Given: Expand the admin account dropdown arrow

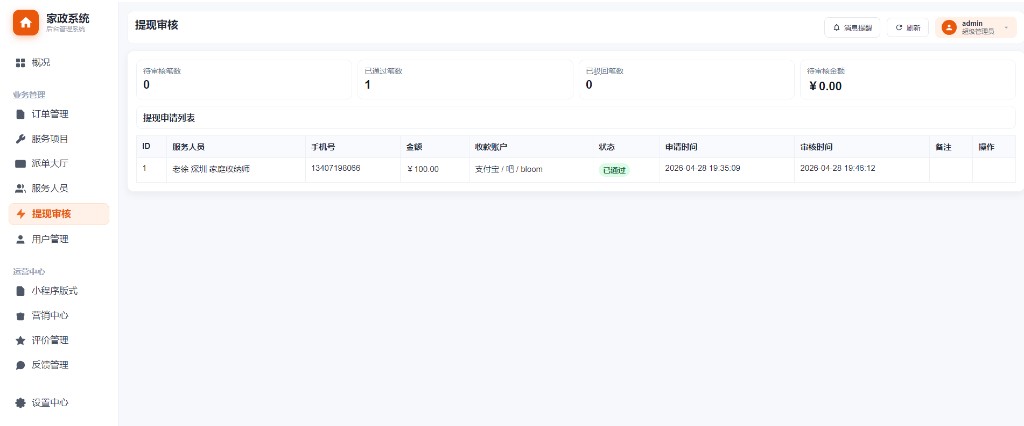Looking at the screenshot, I should pos(1006,27).
